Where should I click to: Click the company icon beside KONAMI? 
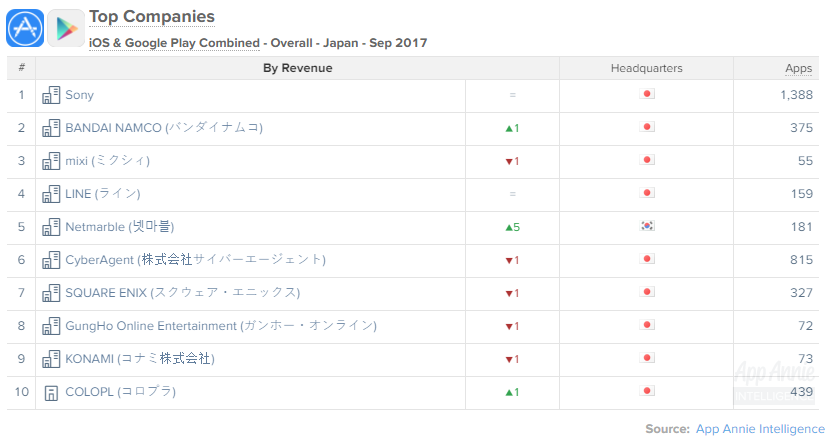[51, 359]
